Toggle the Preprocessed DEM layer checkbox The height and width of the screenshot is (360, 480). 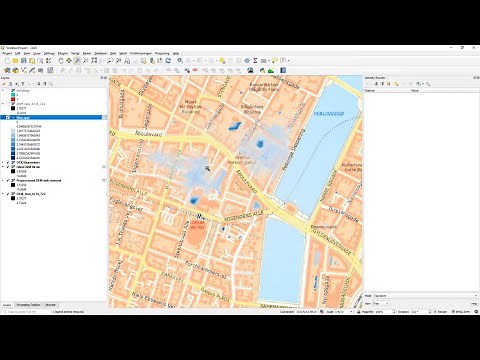tap(8, 180)
